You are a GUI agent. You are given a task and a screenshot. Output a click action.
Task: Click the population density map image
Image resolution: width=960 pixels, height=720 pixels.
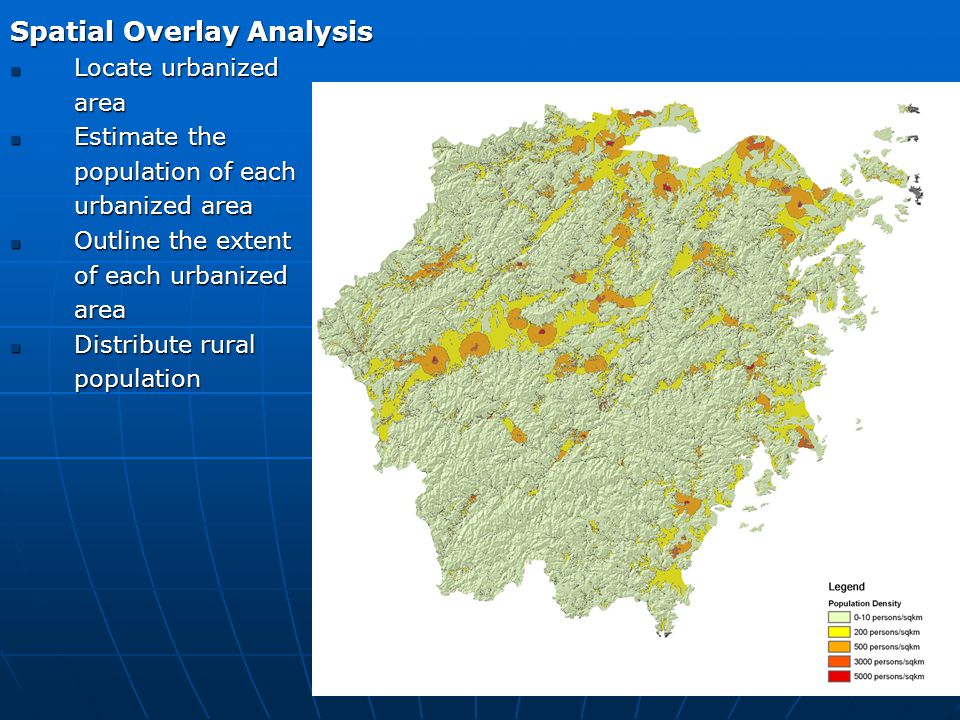(x=636, y=389)
